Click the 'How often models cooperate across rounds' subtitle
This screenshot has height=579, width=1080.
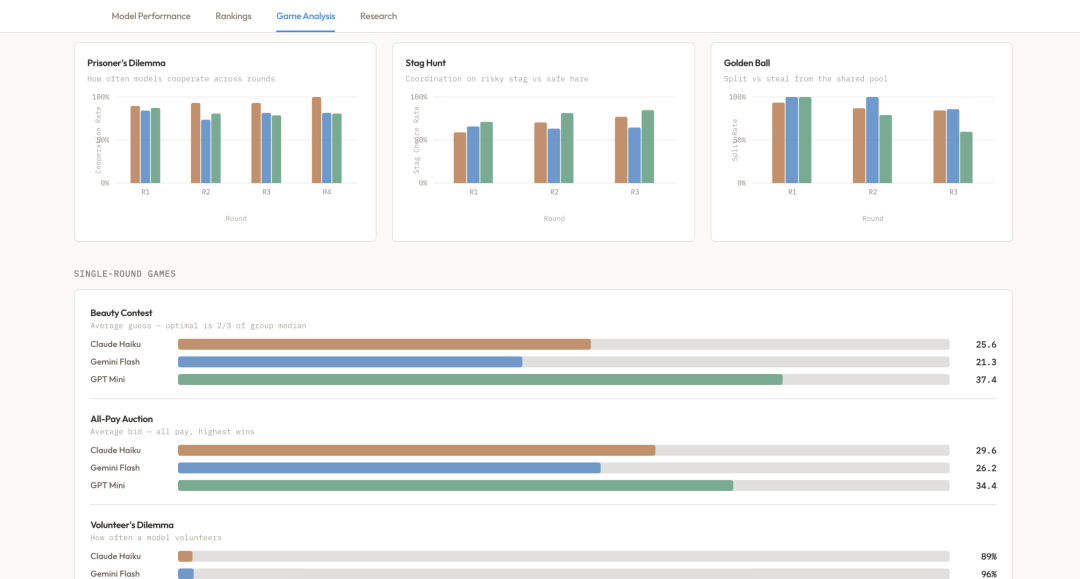[x=181, y=79]
